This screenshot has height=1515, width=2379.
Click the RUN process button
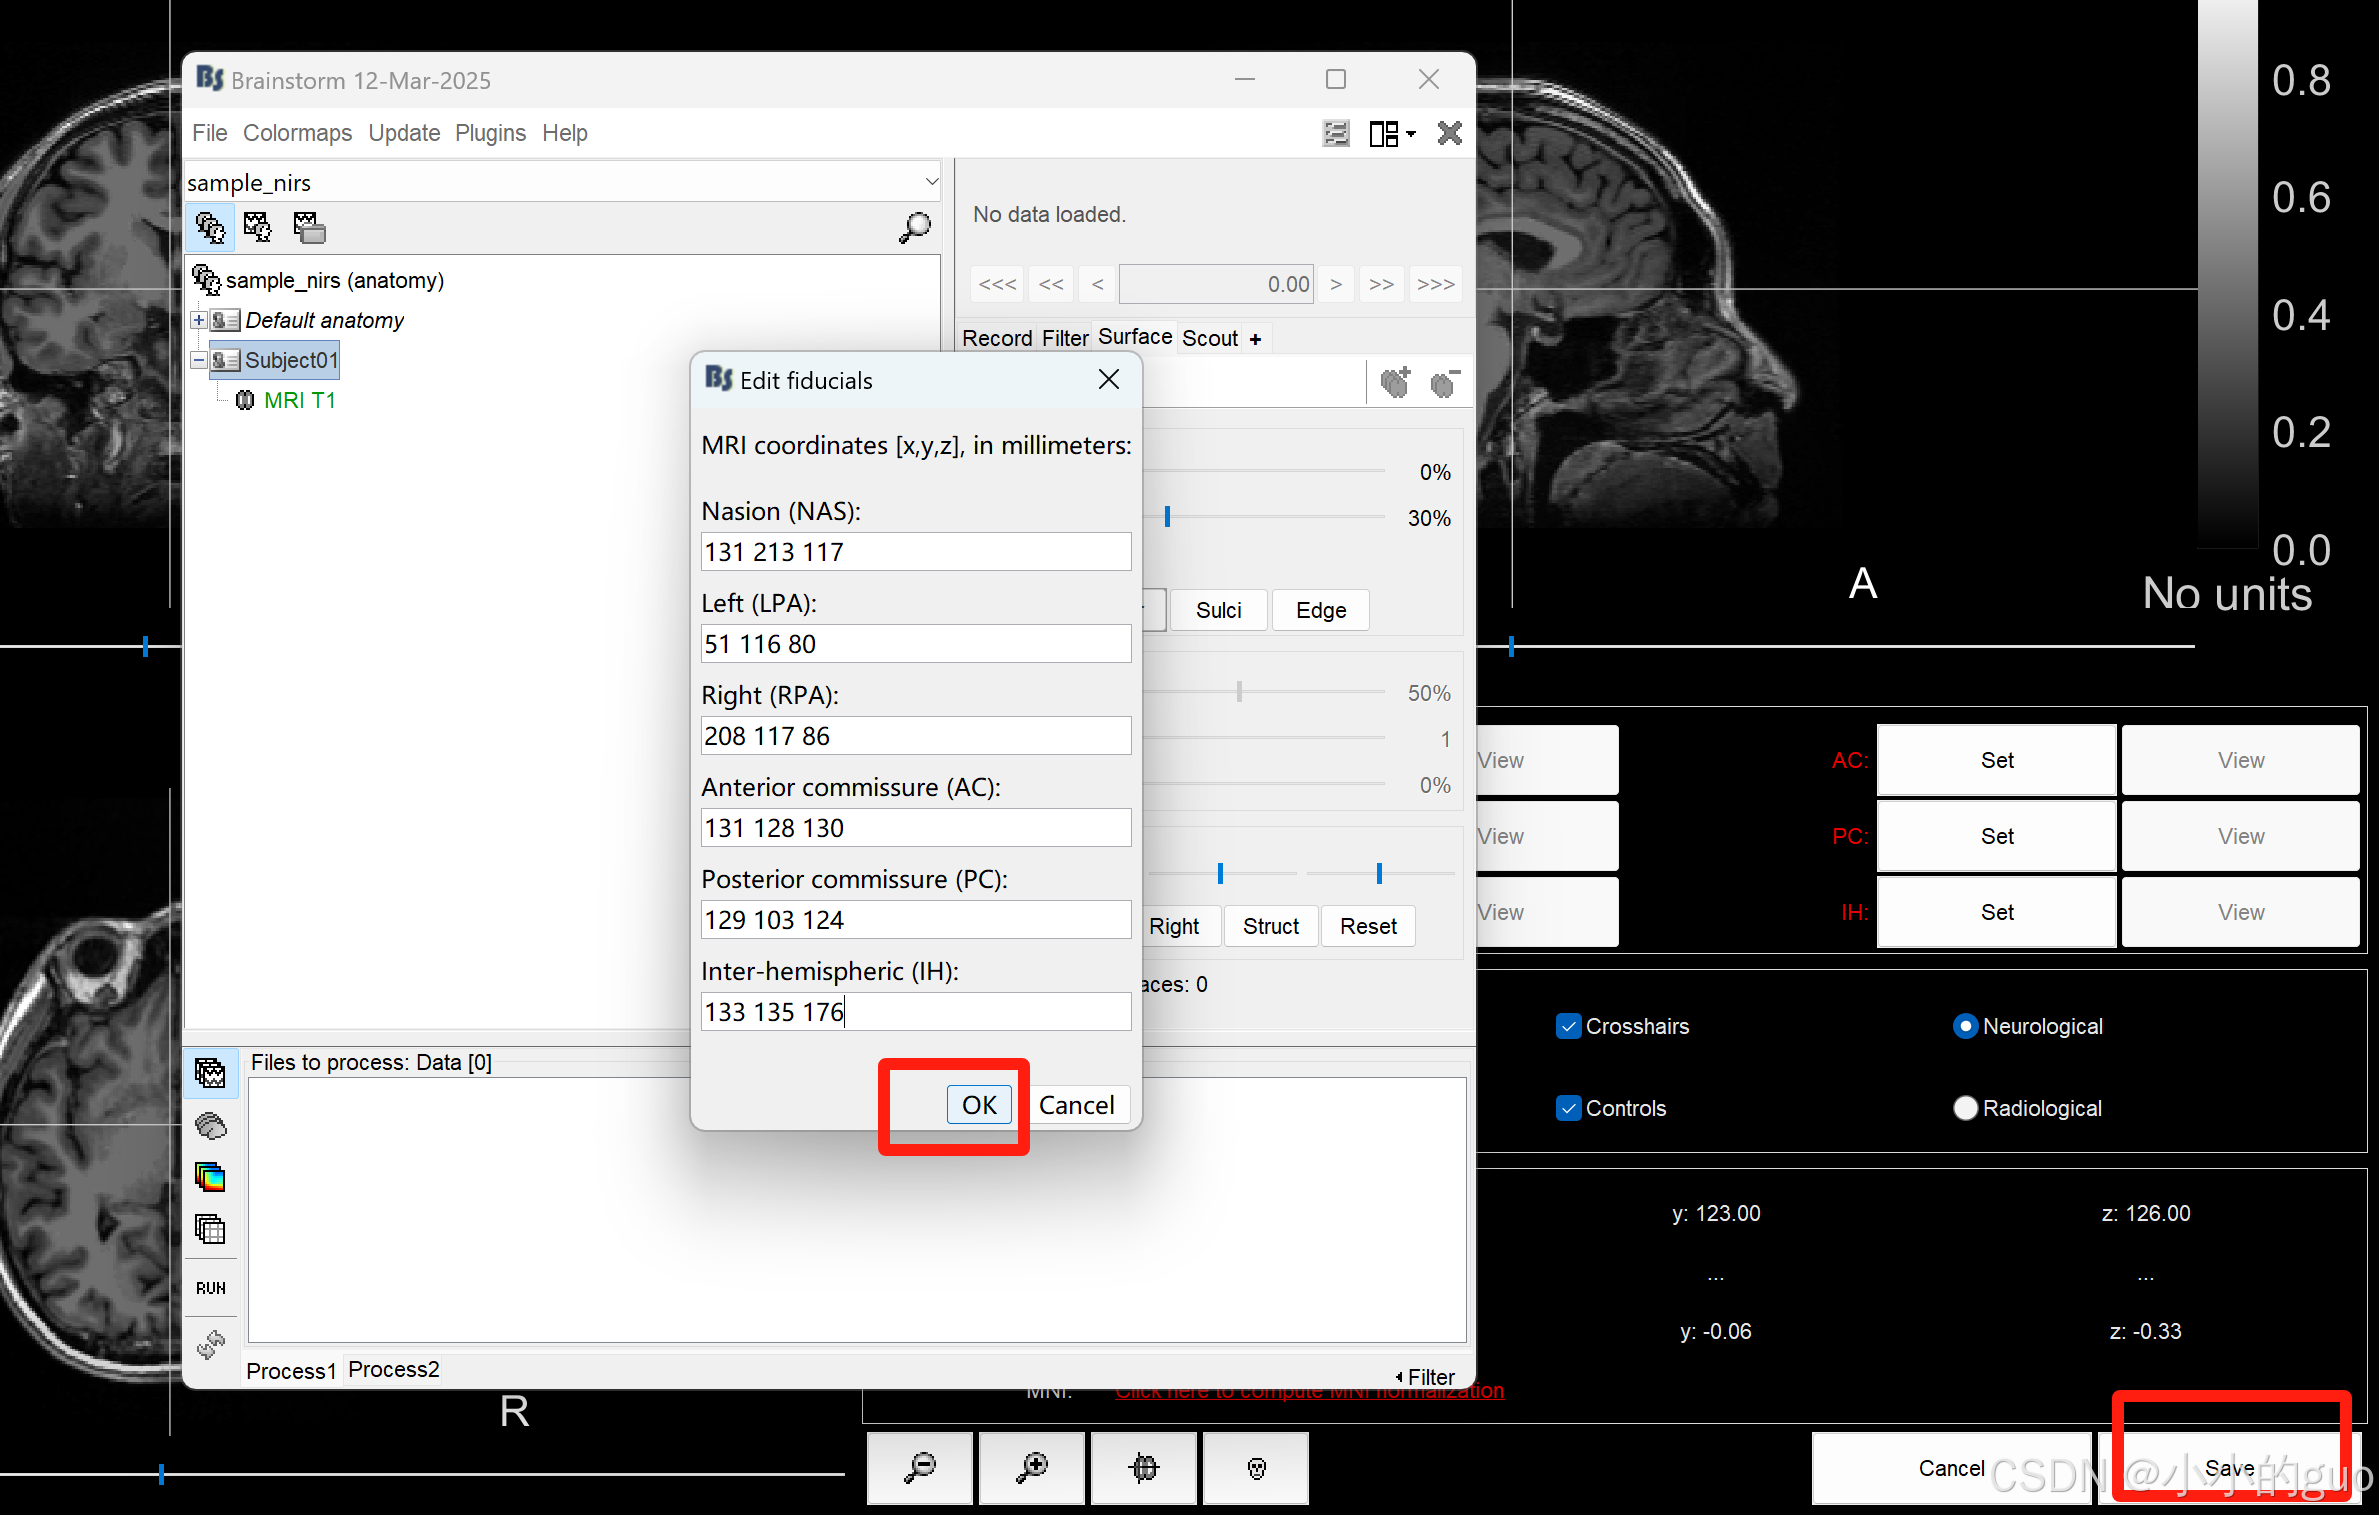pyautogui.click(x=210, y=1288)
